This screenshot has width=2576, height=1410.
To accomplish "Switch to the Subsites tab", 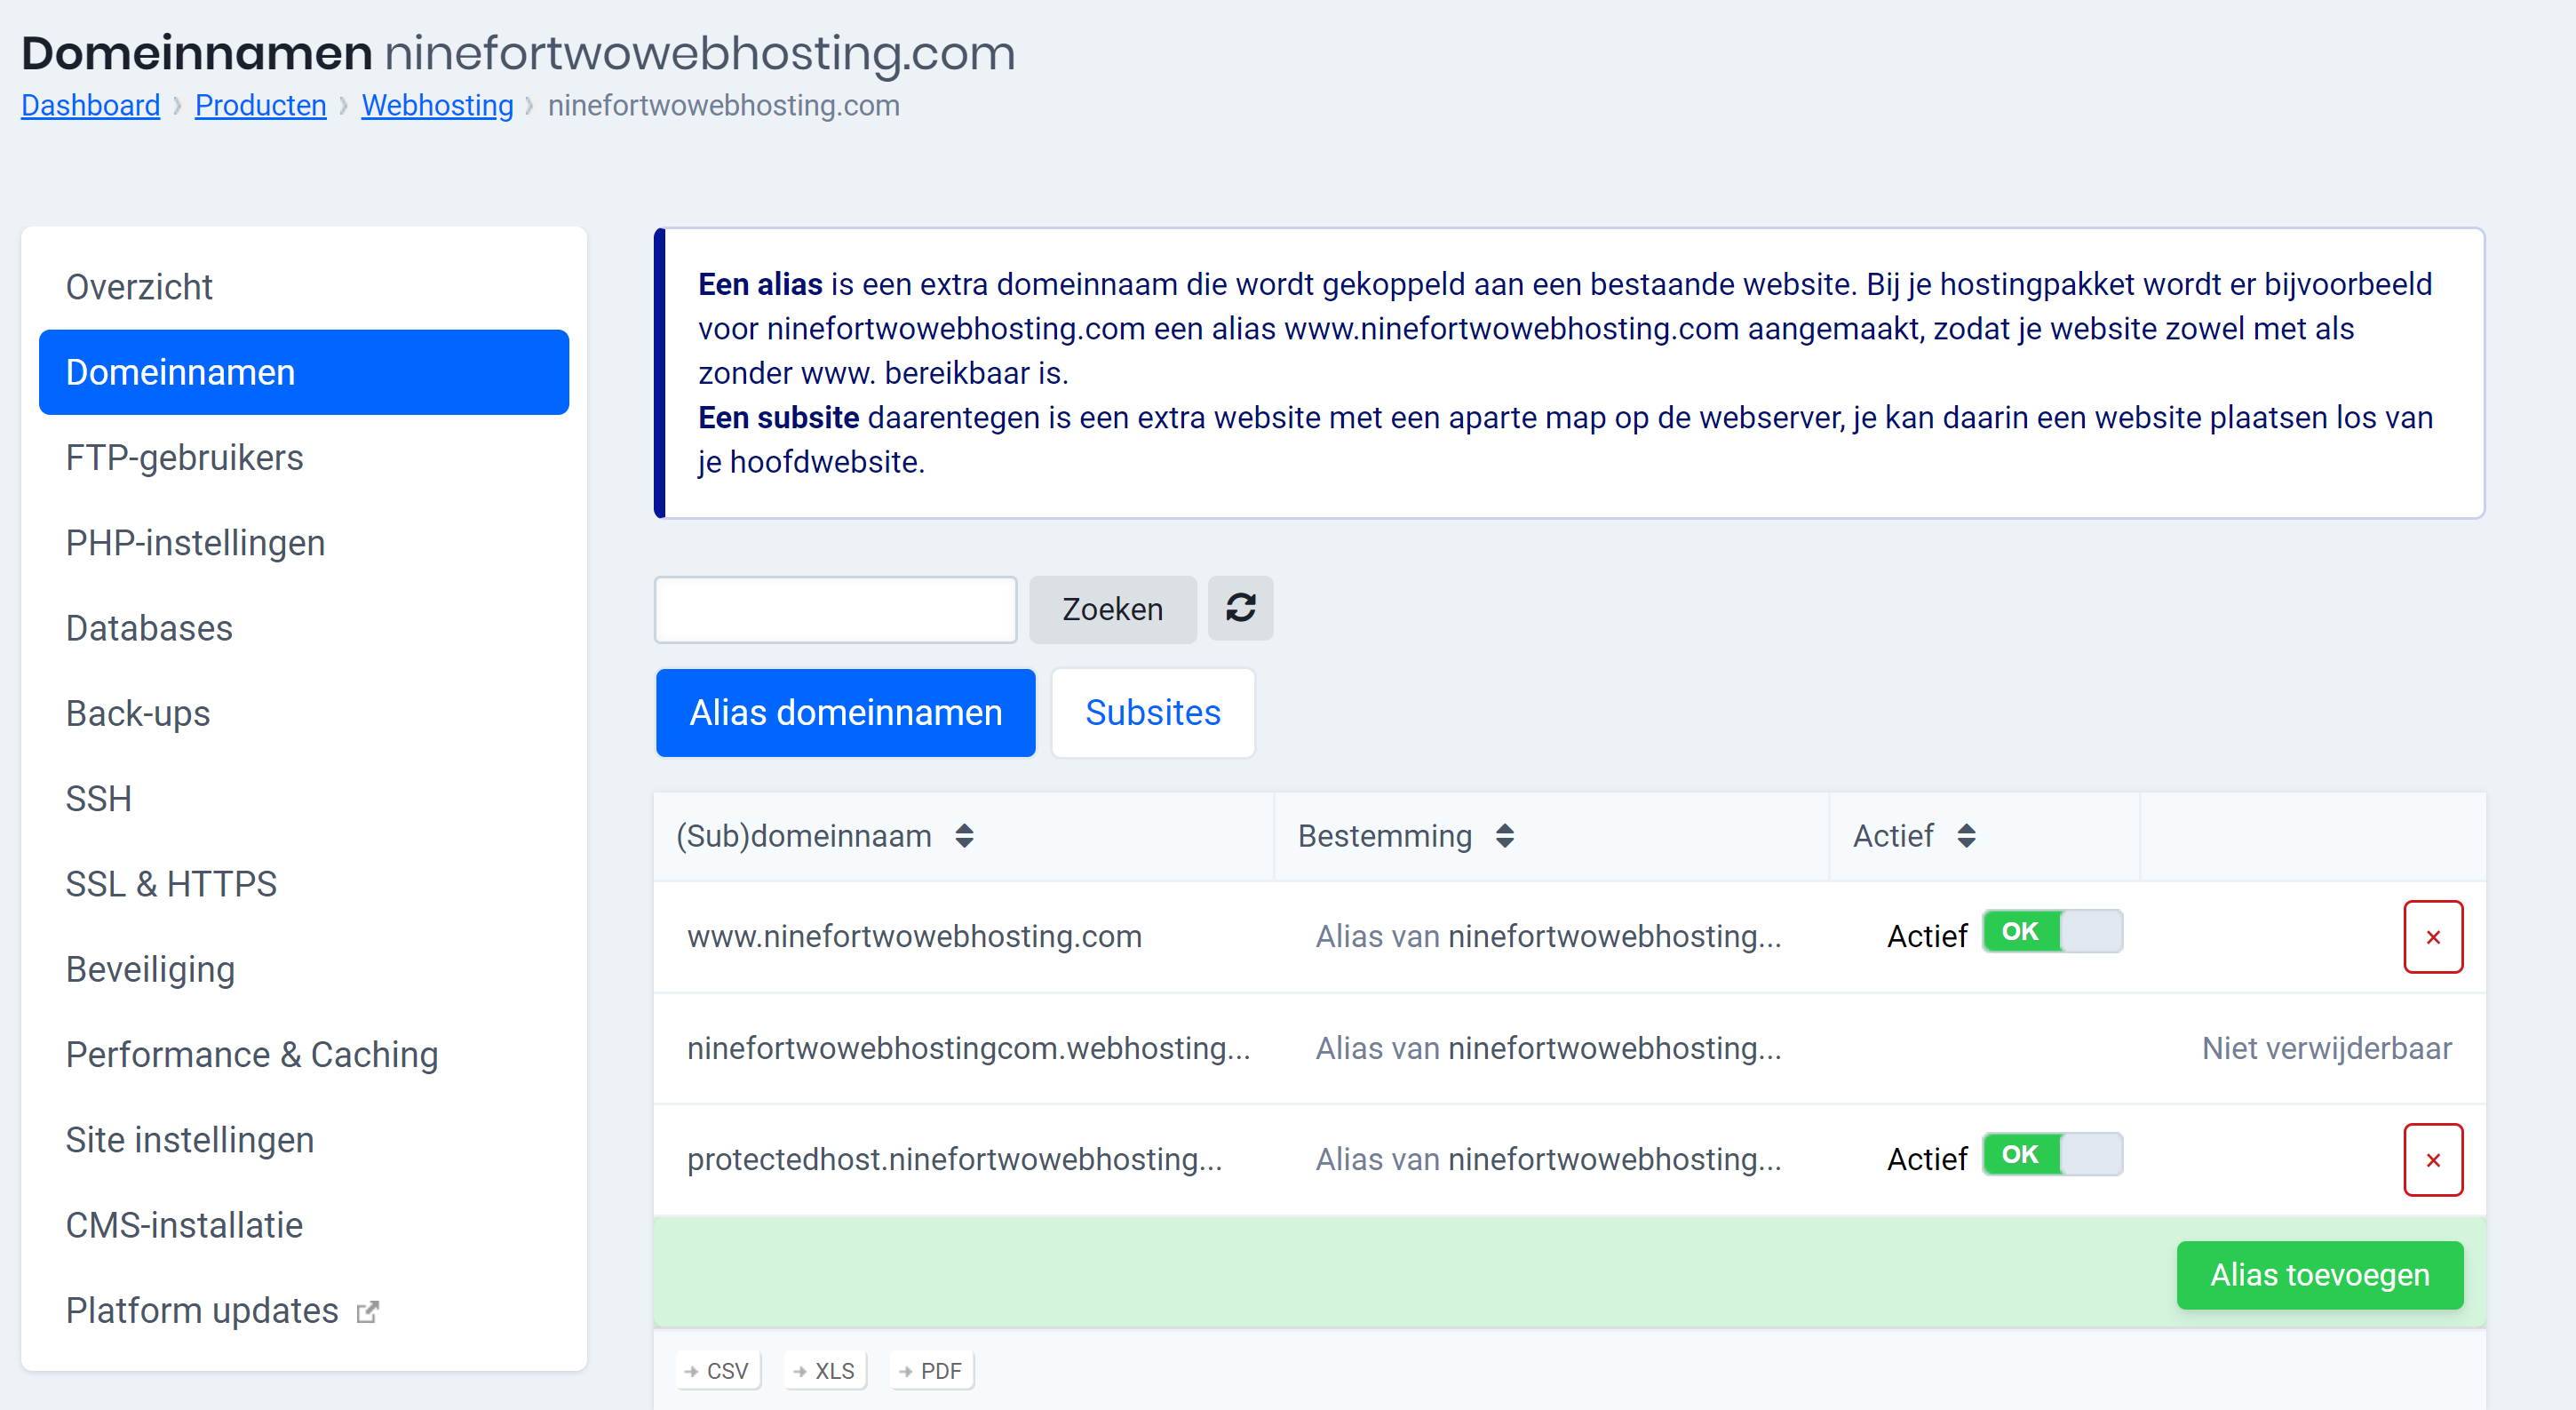I will [1152, 713].
